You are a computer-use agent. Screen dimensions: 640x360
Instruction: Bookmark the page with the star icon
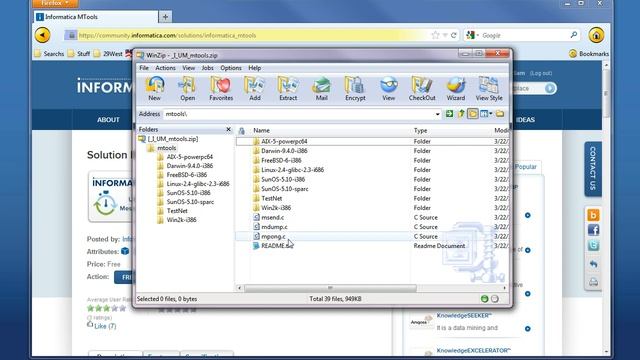[x=435, y=36]
